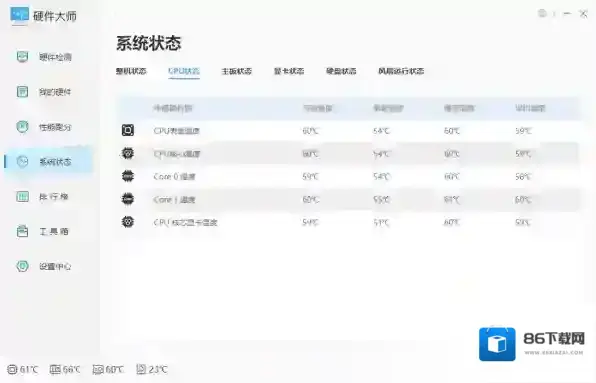Screen dimensions: 596x383
Task: Click the current temperature value for Core 0 温度
Action: [x=310, y=177]
